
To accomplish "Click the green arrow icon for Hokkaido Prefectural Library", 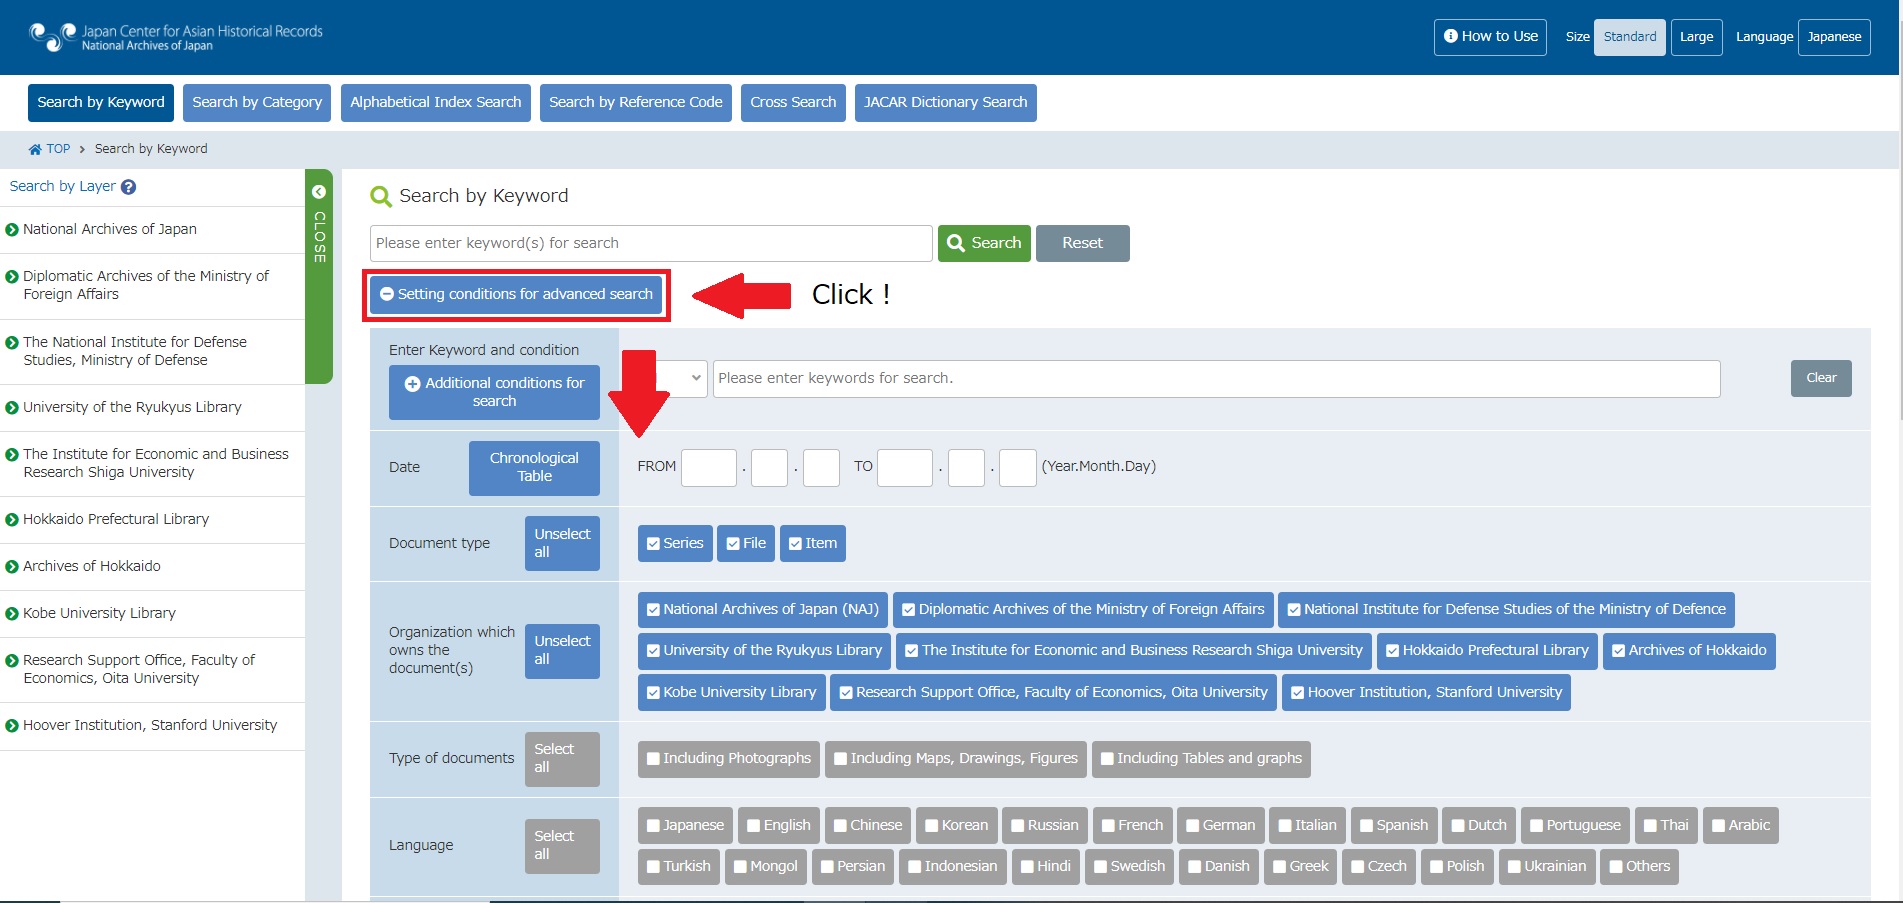I will pos(12,520).
